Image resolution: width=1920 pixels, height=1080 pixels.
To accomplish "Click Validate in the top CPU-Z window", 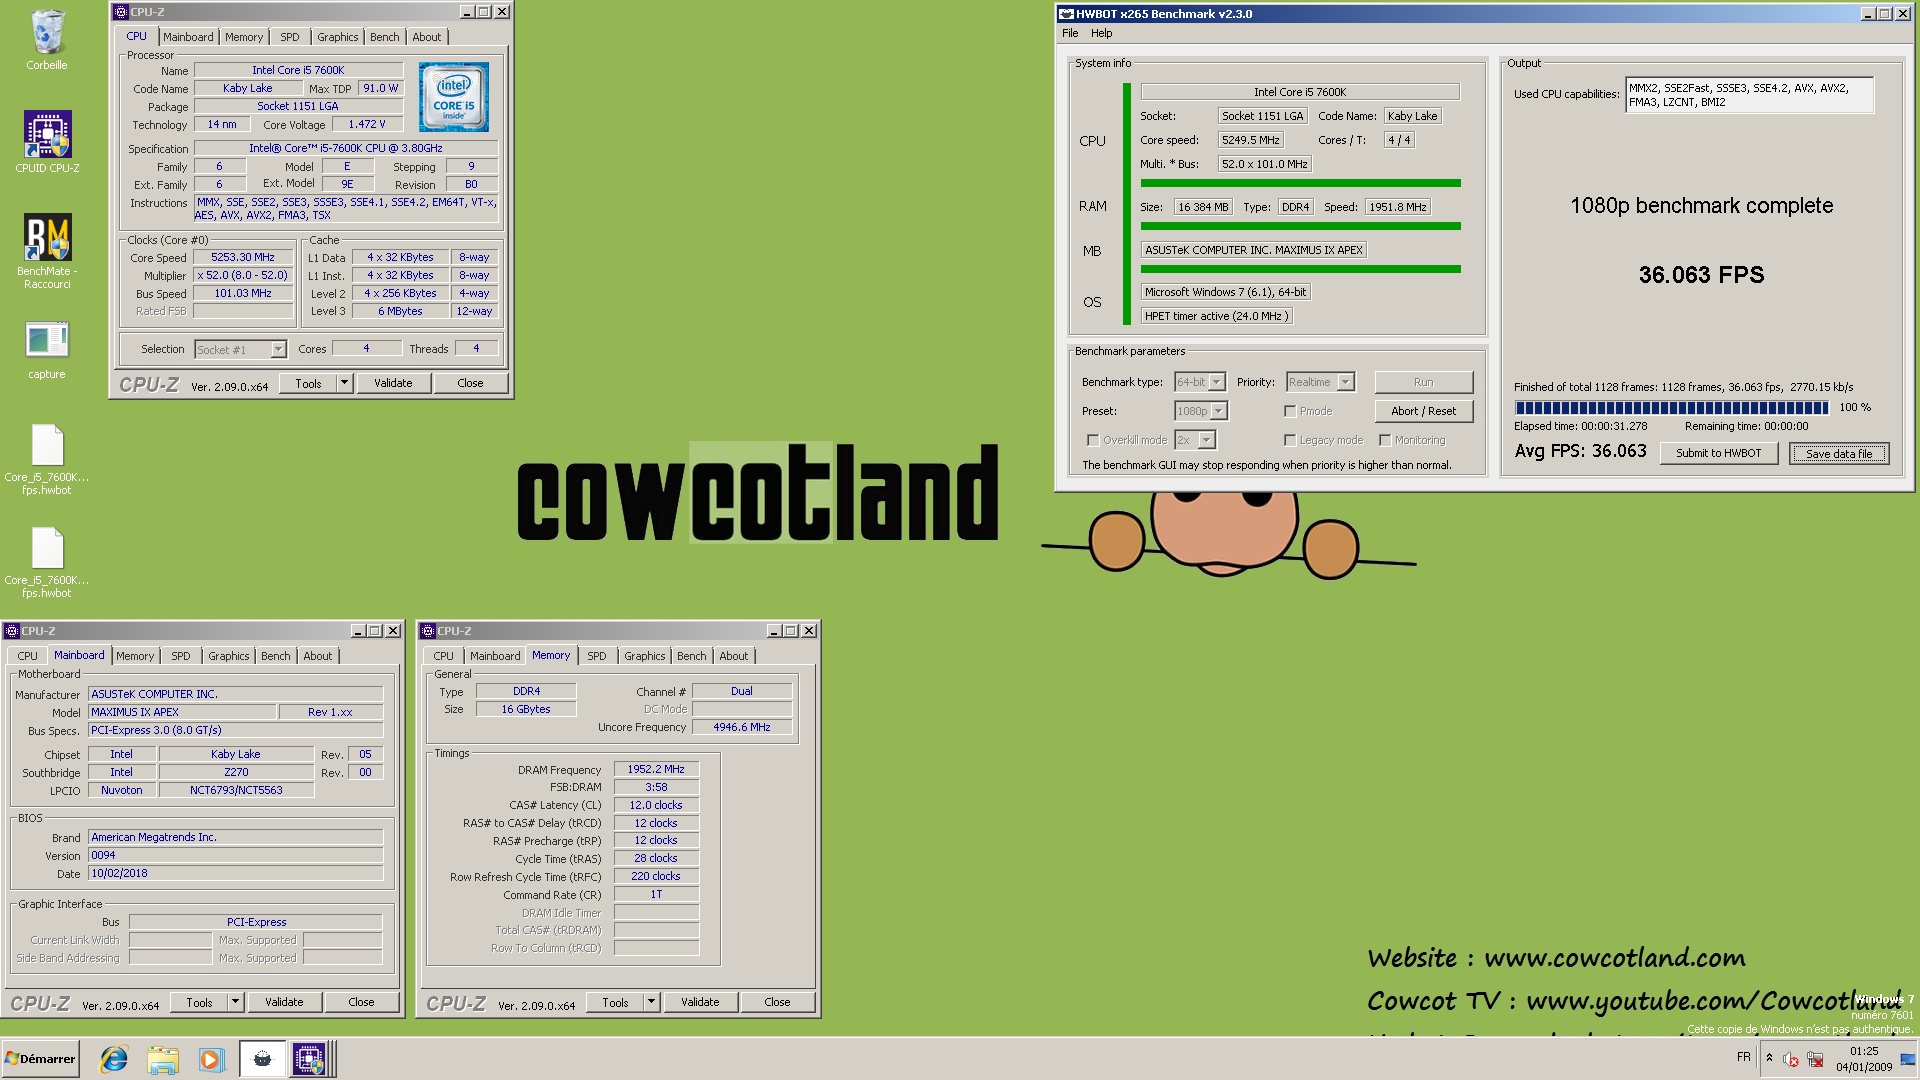I will pyautogui.click(x=393, y=383).
